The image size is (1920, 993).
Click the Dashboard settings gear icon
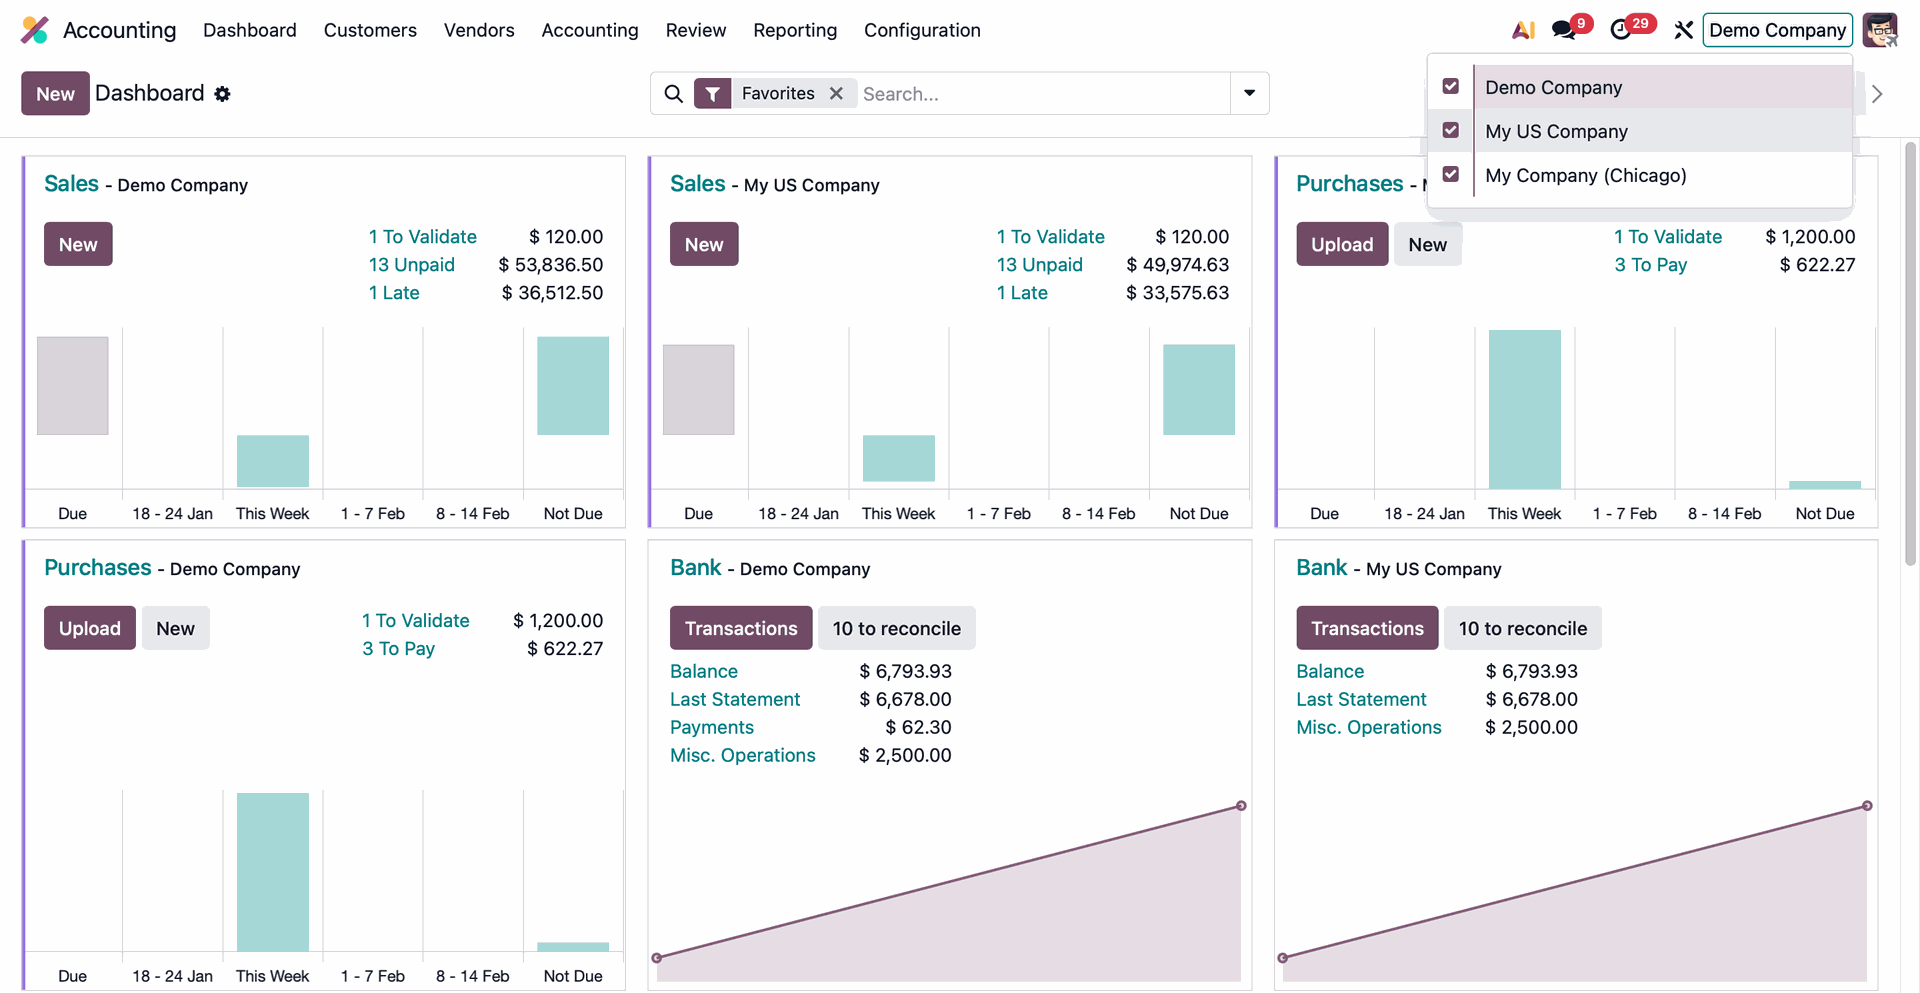(222, 94)
